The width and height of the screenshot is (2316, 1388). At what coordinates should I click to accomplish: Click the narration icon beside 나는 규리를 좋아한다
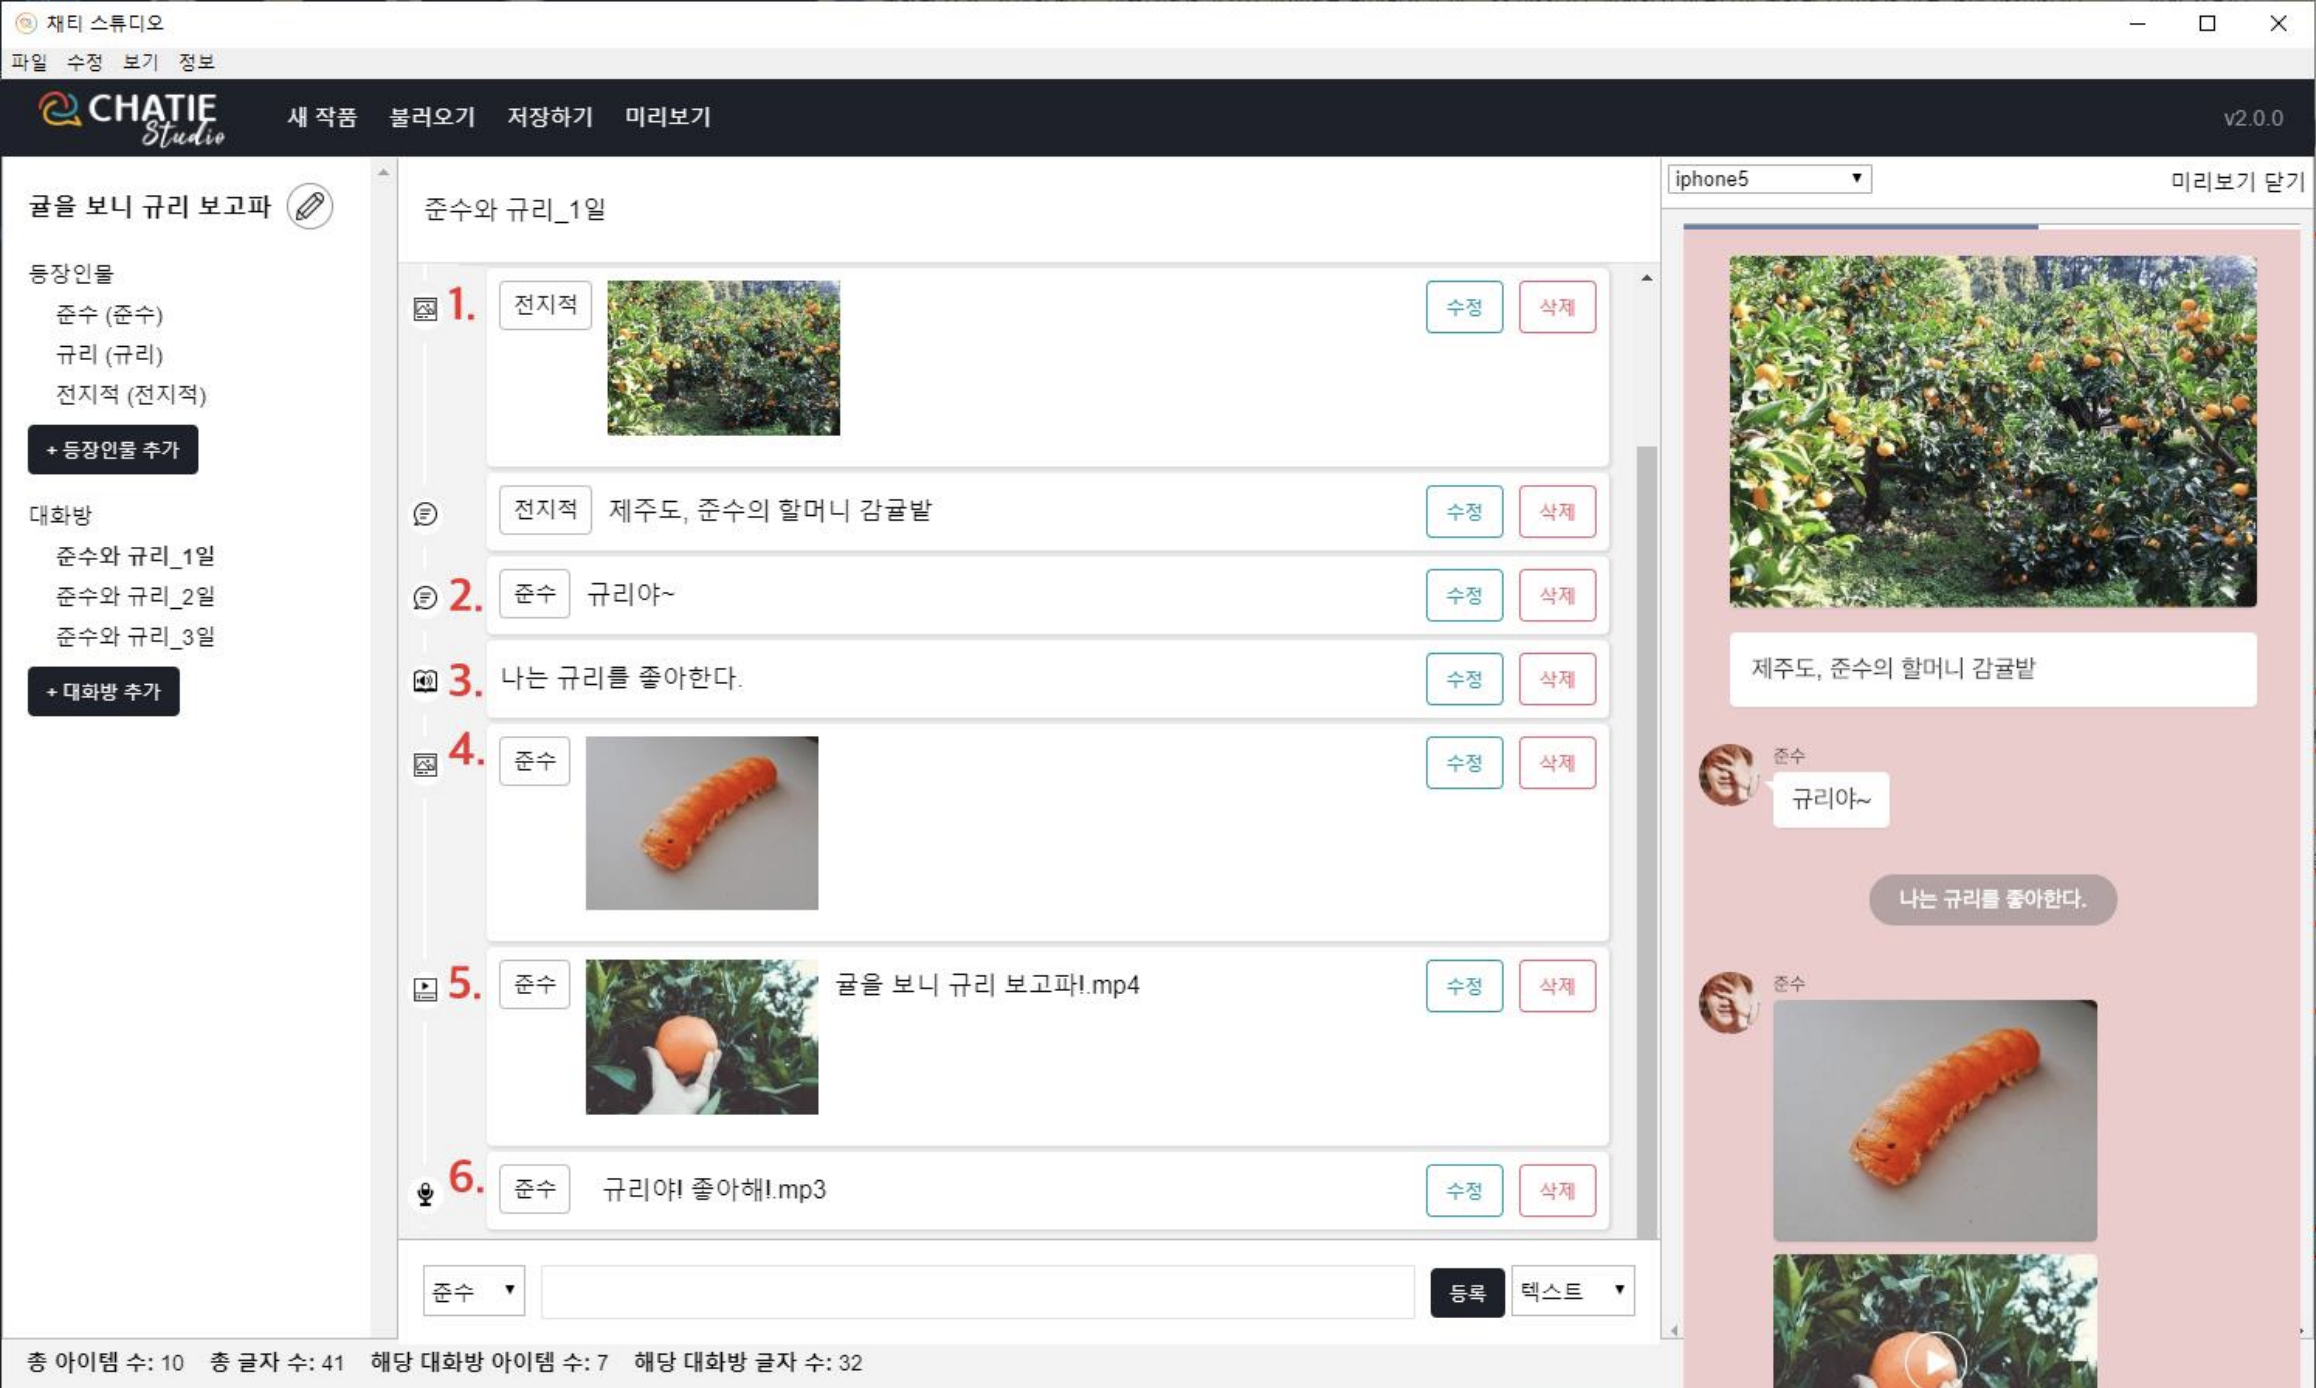tap(426, 680)
